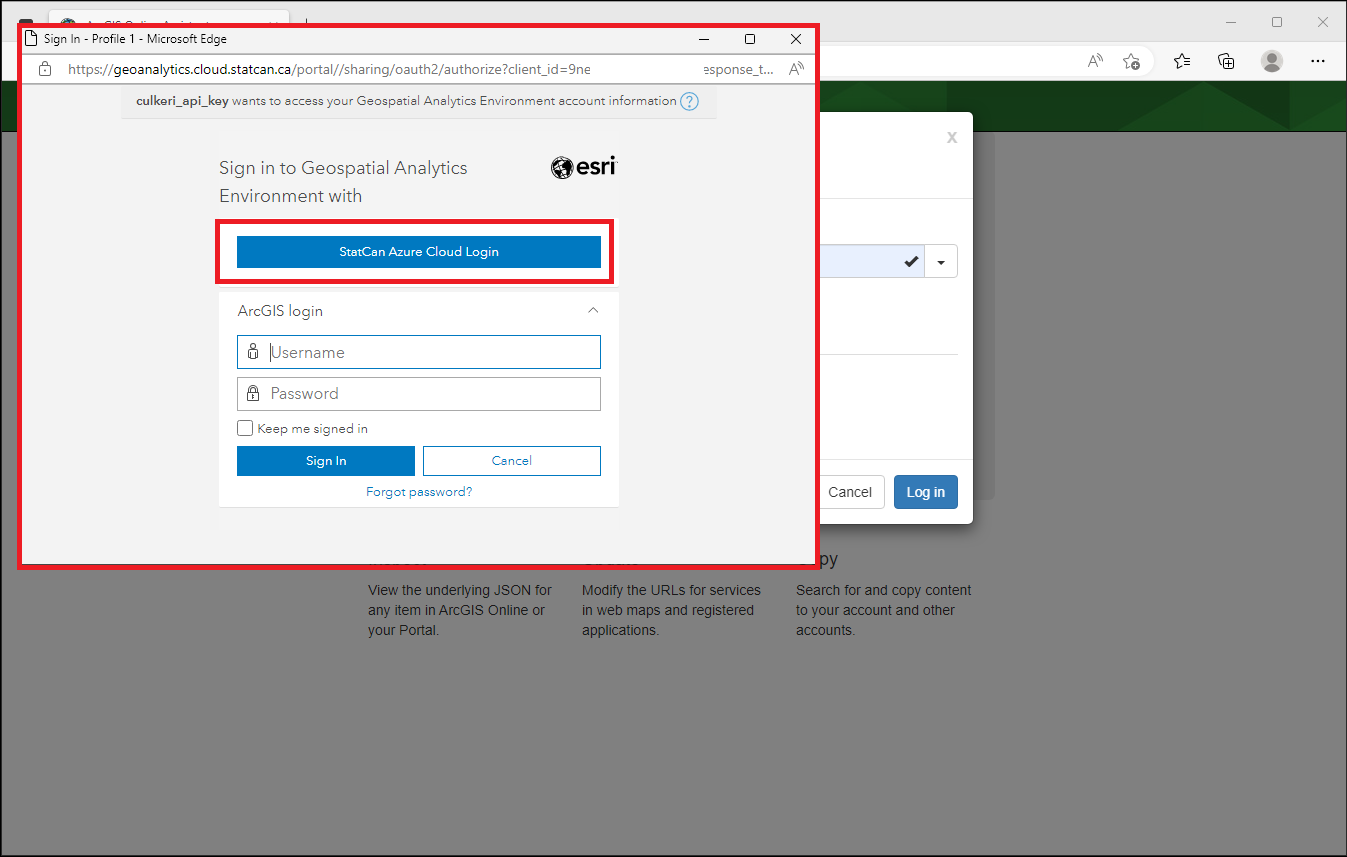Open the portal dropdown arrow in background dialog
This screenshot has height=857, width=1347.
pyautogui.click(x=941, y=262)
